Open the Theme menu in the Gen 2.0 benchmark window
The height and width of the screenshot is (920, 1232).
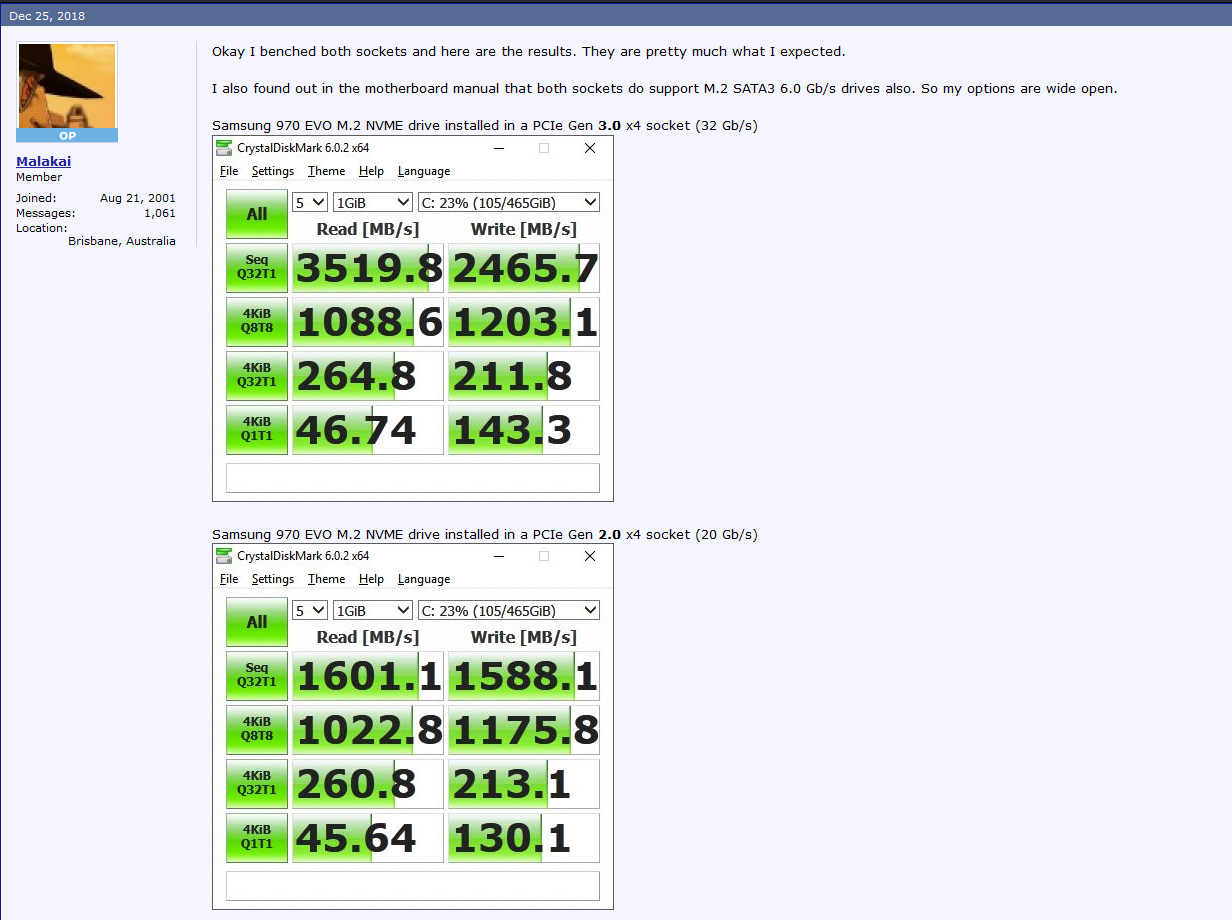(x=326, y=579)
